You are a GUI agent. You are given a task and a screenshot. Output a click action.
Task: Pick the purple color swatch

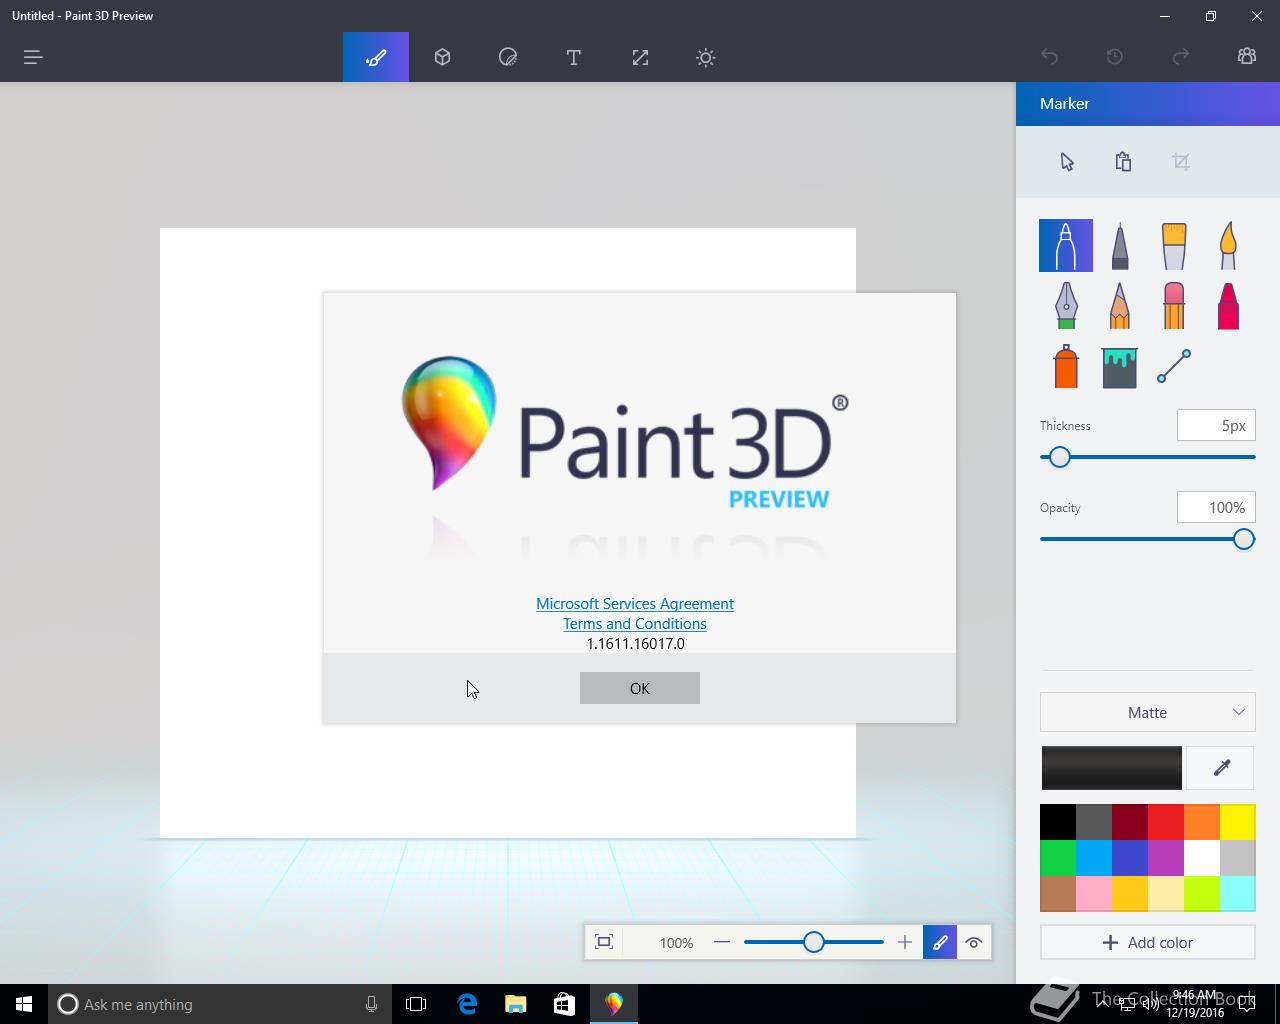1166,858
